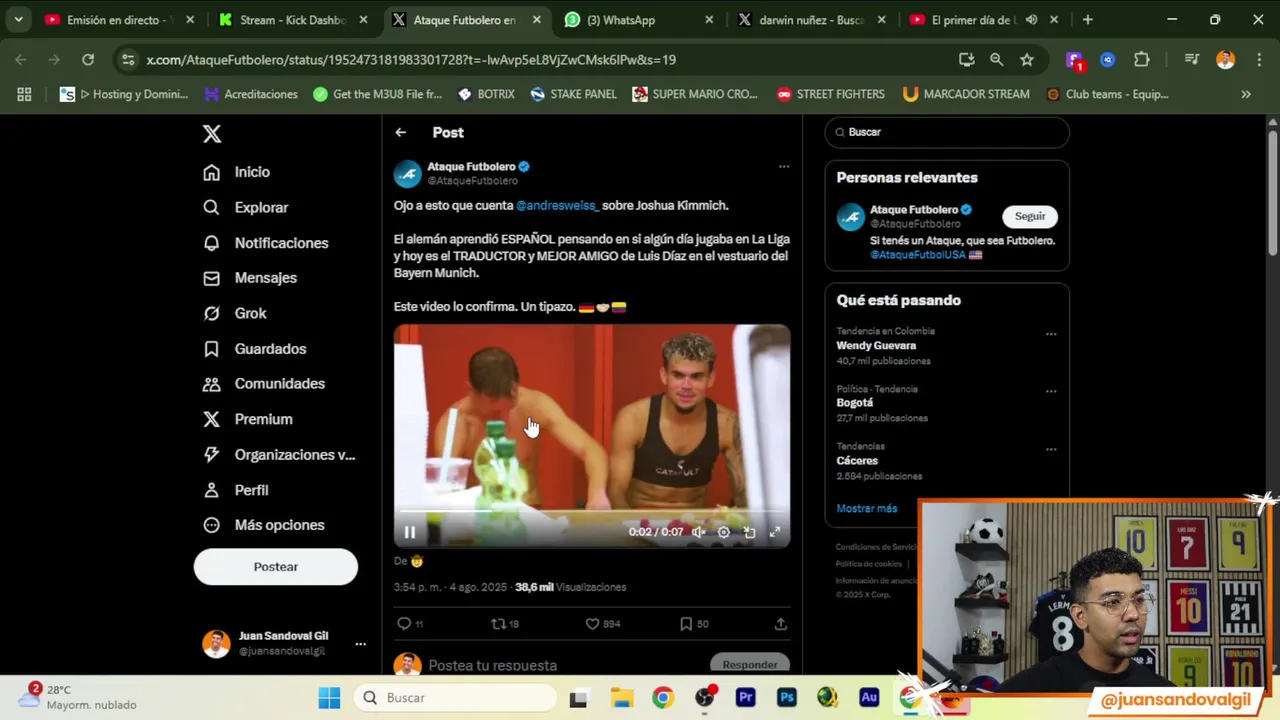This screenshot has width=1280, height=720.
Task: Open MARCADOR STREAM bookmark
Action: (965, 94)
